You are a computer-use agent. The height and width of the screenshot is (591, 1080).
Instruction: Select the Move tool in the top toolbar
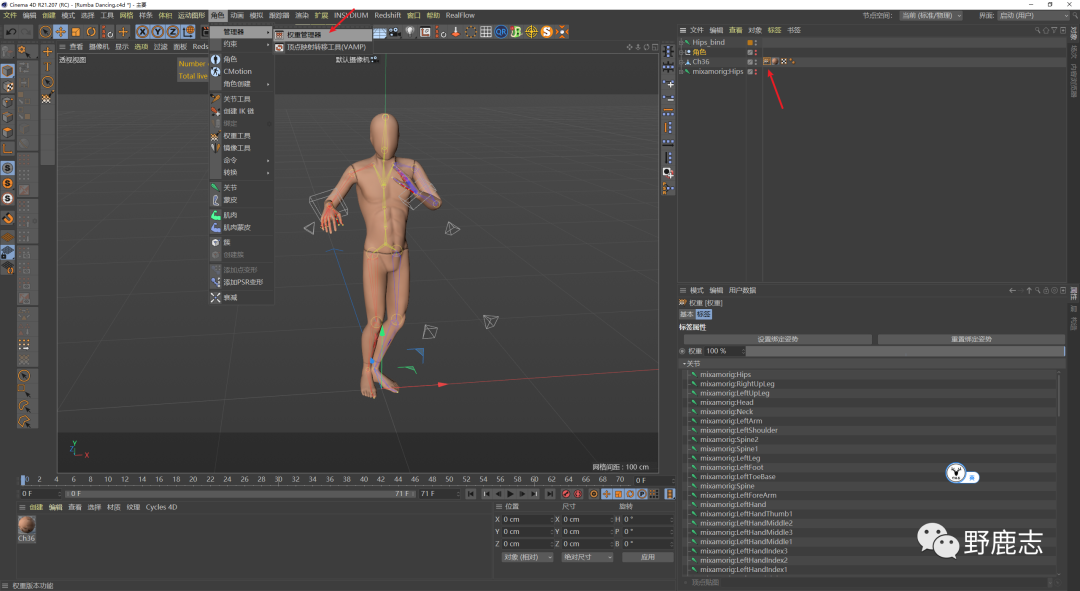(61, 32)
